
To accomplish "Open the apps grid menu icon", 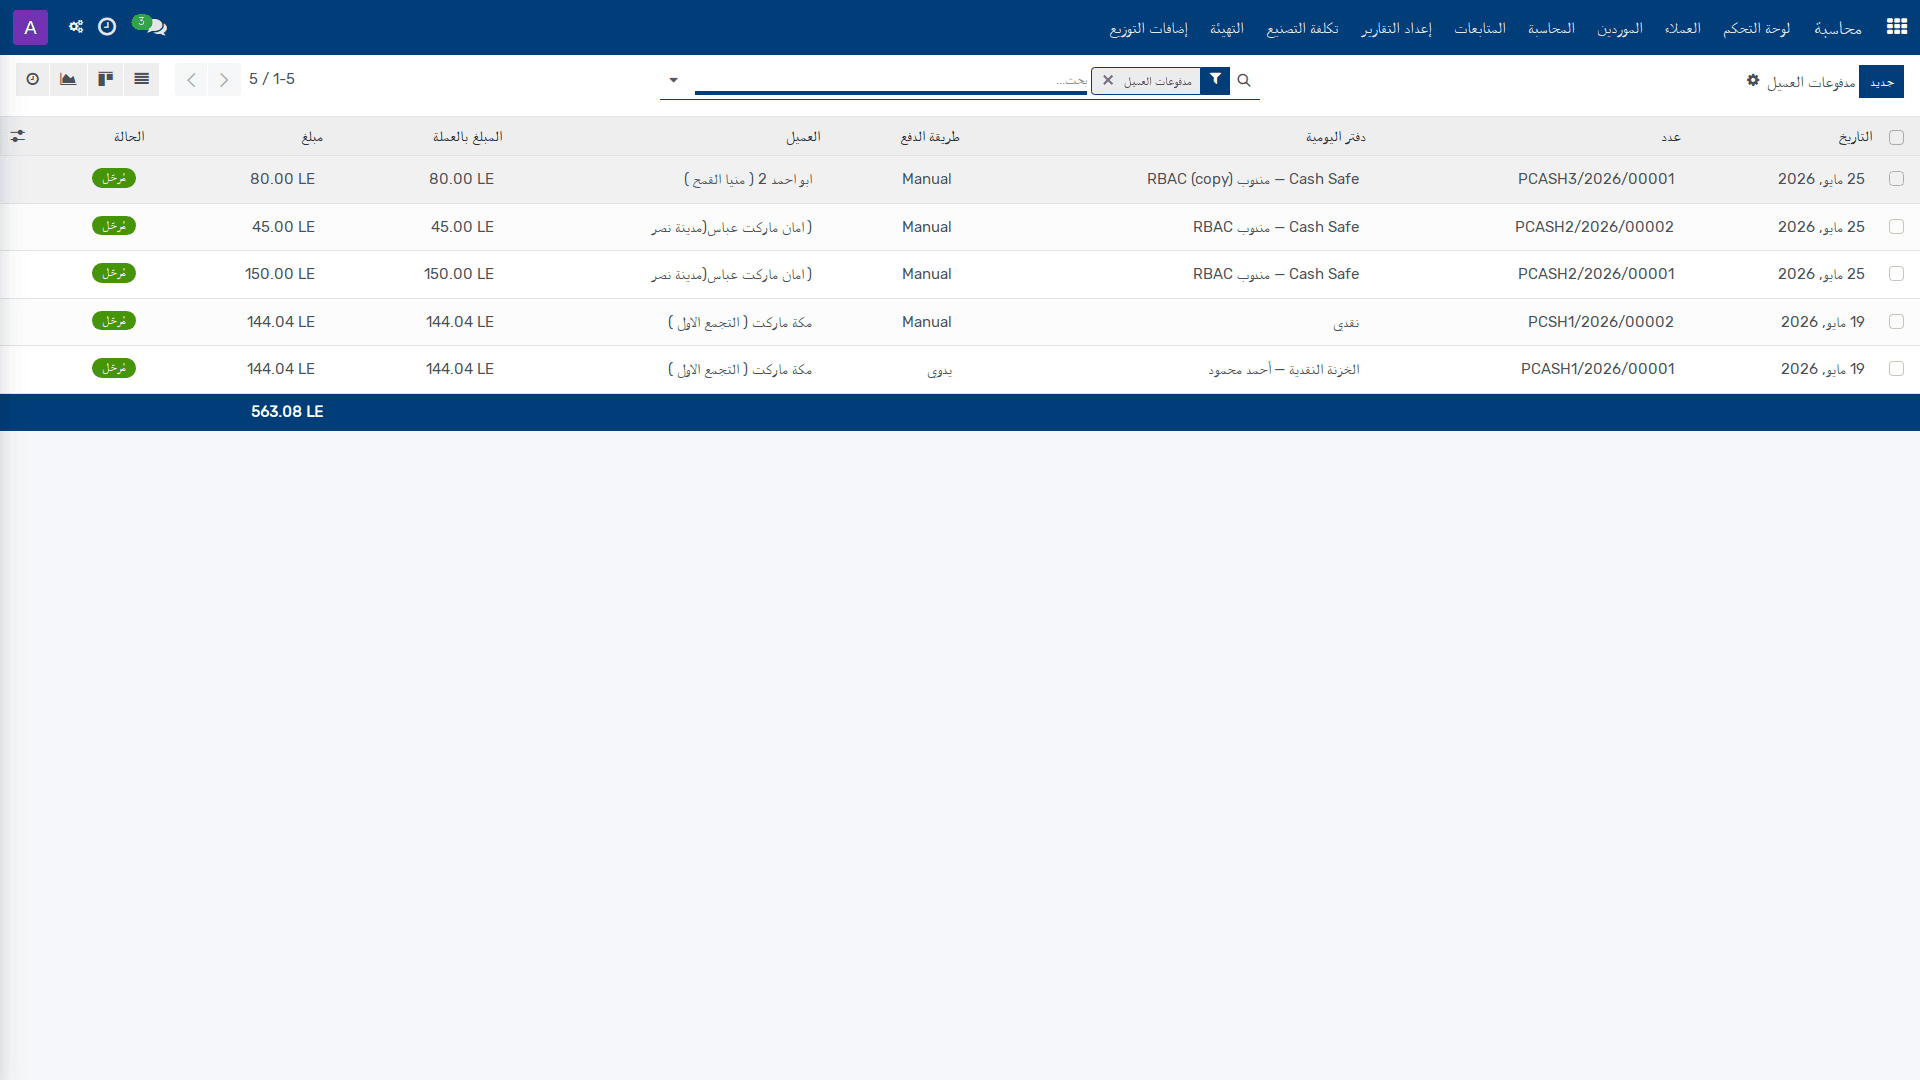I will click(x=1896, y=27).
